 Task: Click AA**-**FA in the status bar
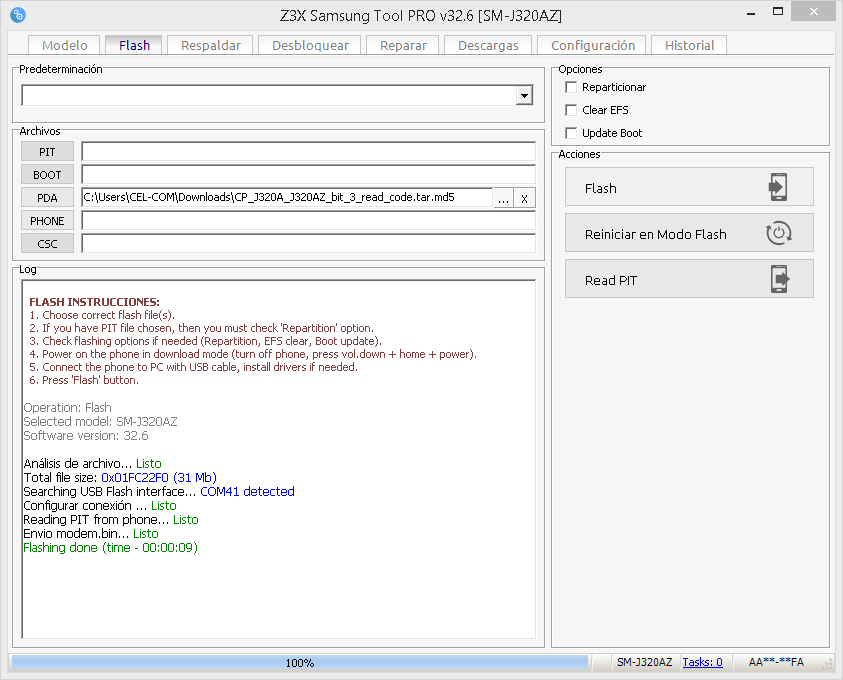[x=776, y=662]
